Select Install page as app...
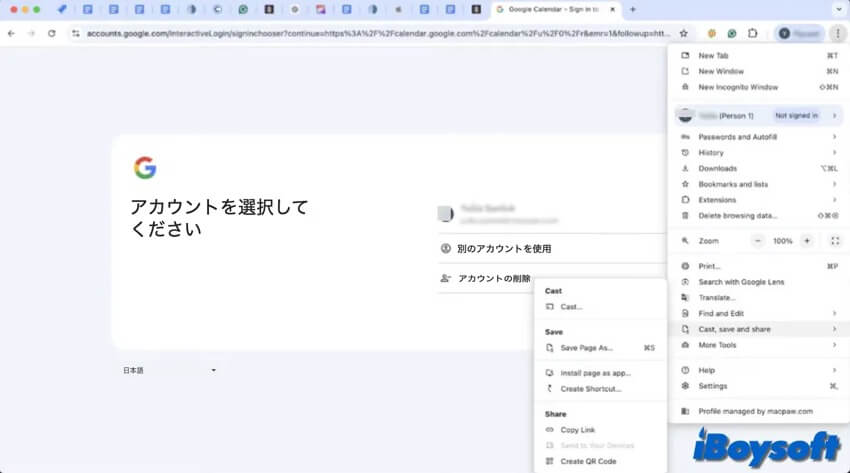Viewport: 850px width, 473px height. (600, 373)
